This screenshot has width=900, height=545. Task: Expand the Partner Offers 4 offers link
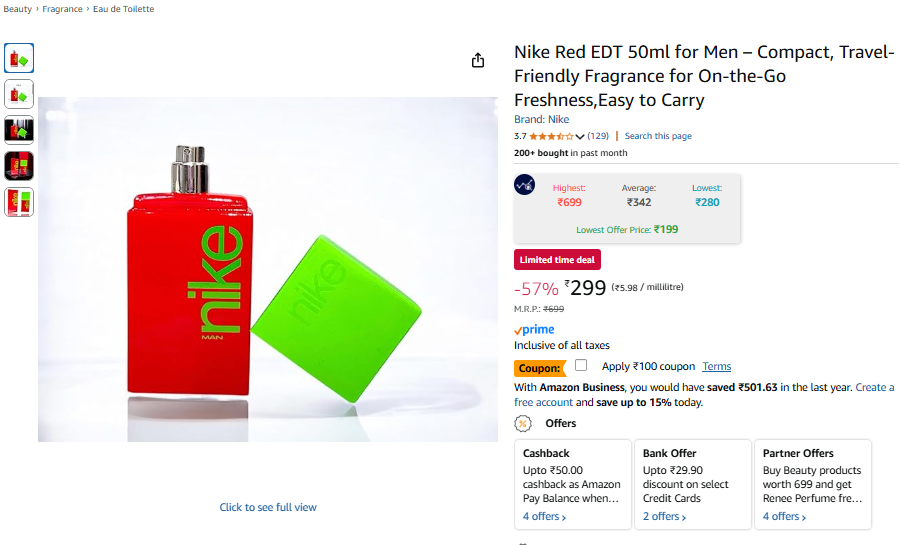pos(784,517)
